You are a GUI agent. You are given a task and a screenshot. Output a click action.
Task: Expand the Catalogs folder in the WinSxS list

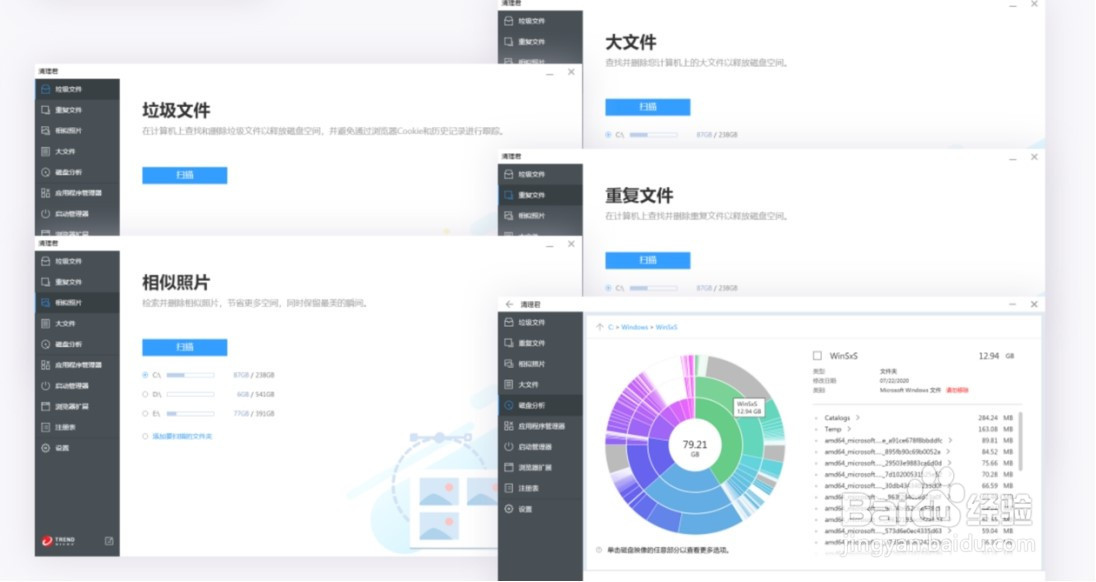(x=857, y=418)
